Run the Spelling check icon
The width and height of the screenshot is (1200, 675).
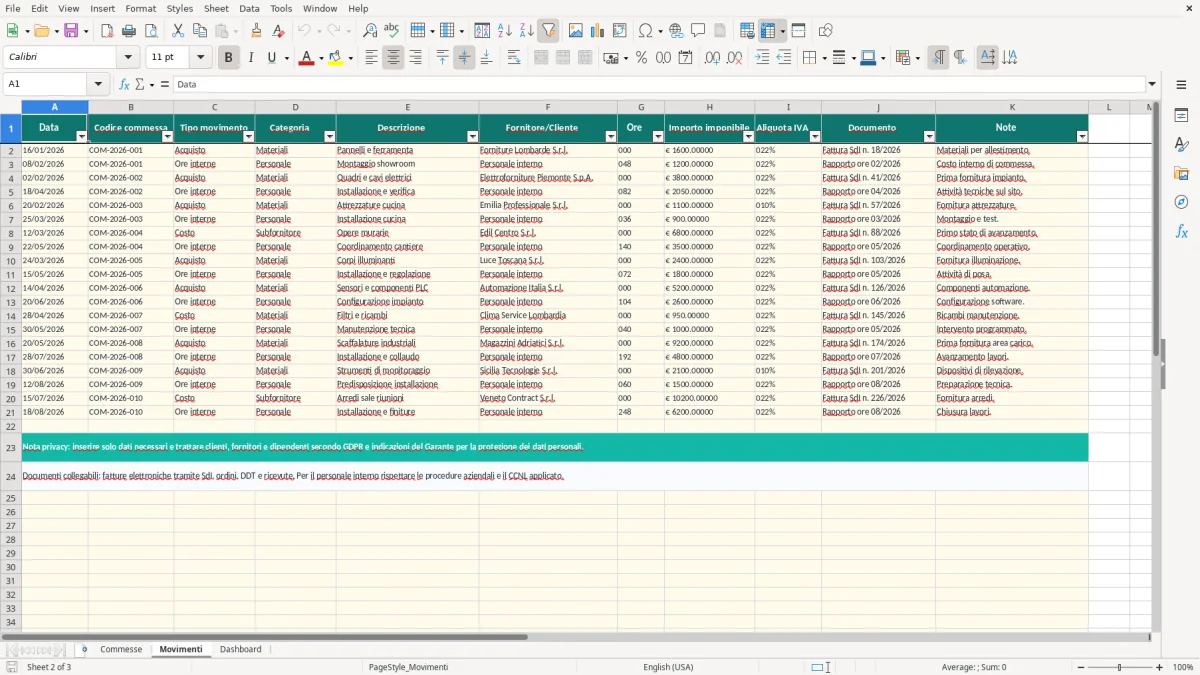pyautogui.click(x=392, y=31)
